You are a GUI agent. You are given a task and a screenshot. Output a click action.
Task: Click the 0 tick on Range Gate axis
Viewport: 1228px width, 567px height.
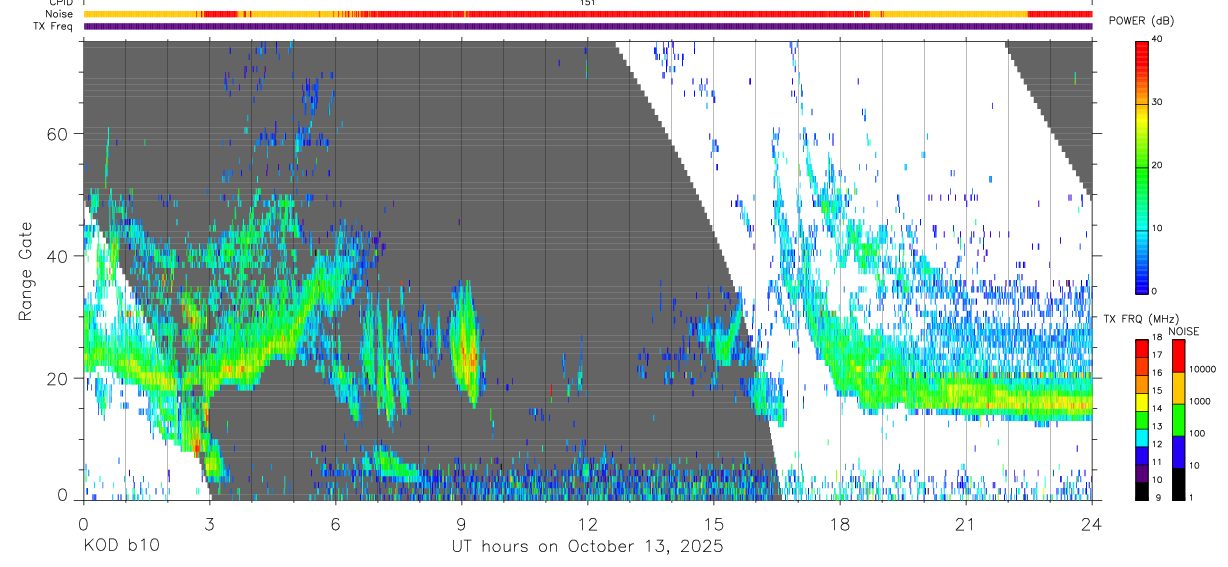pyautogui.click(x=64, y=495)
